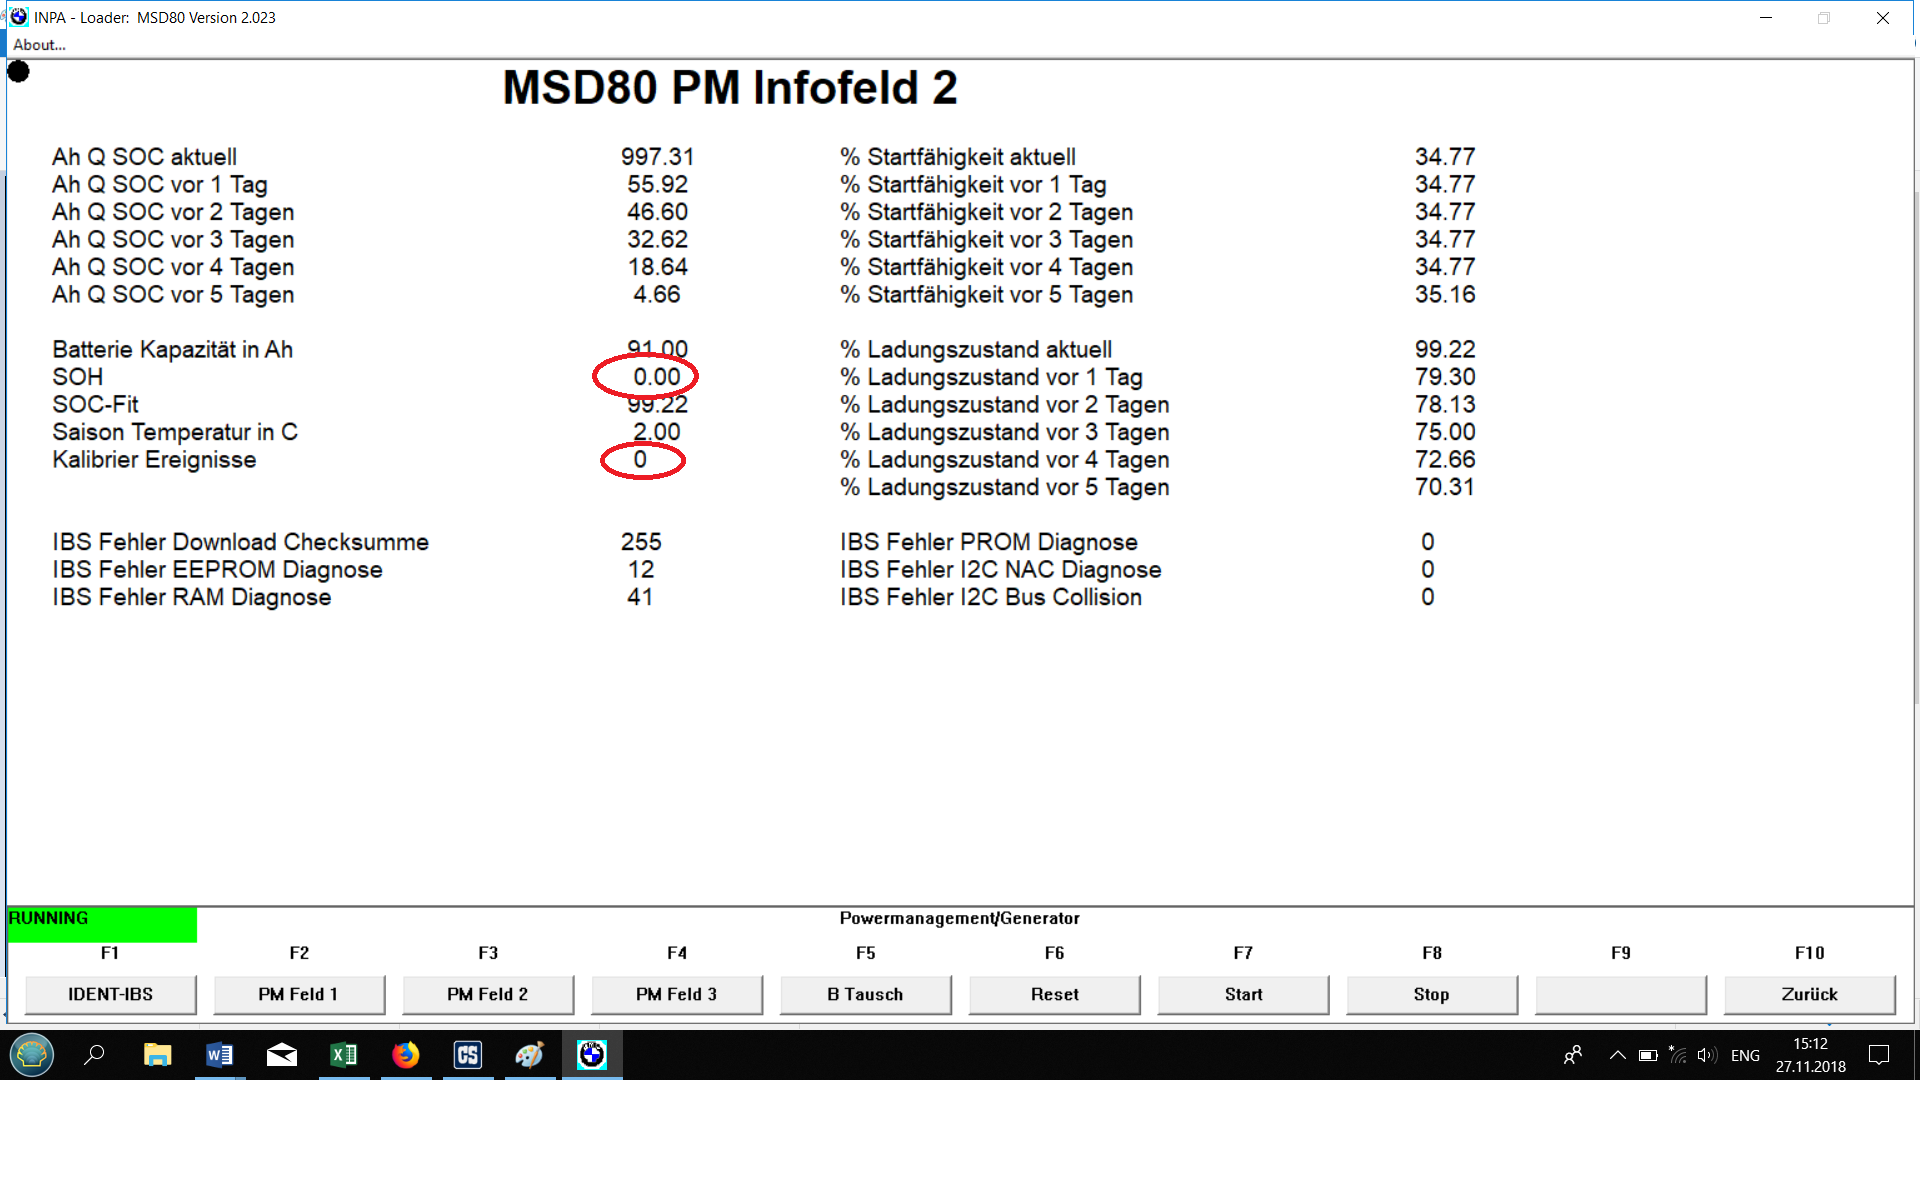Open the Paint app taskbar icon
Image resolution: width=1920 pixels, height=1191 pixels.
(529, 1055)
